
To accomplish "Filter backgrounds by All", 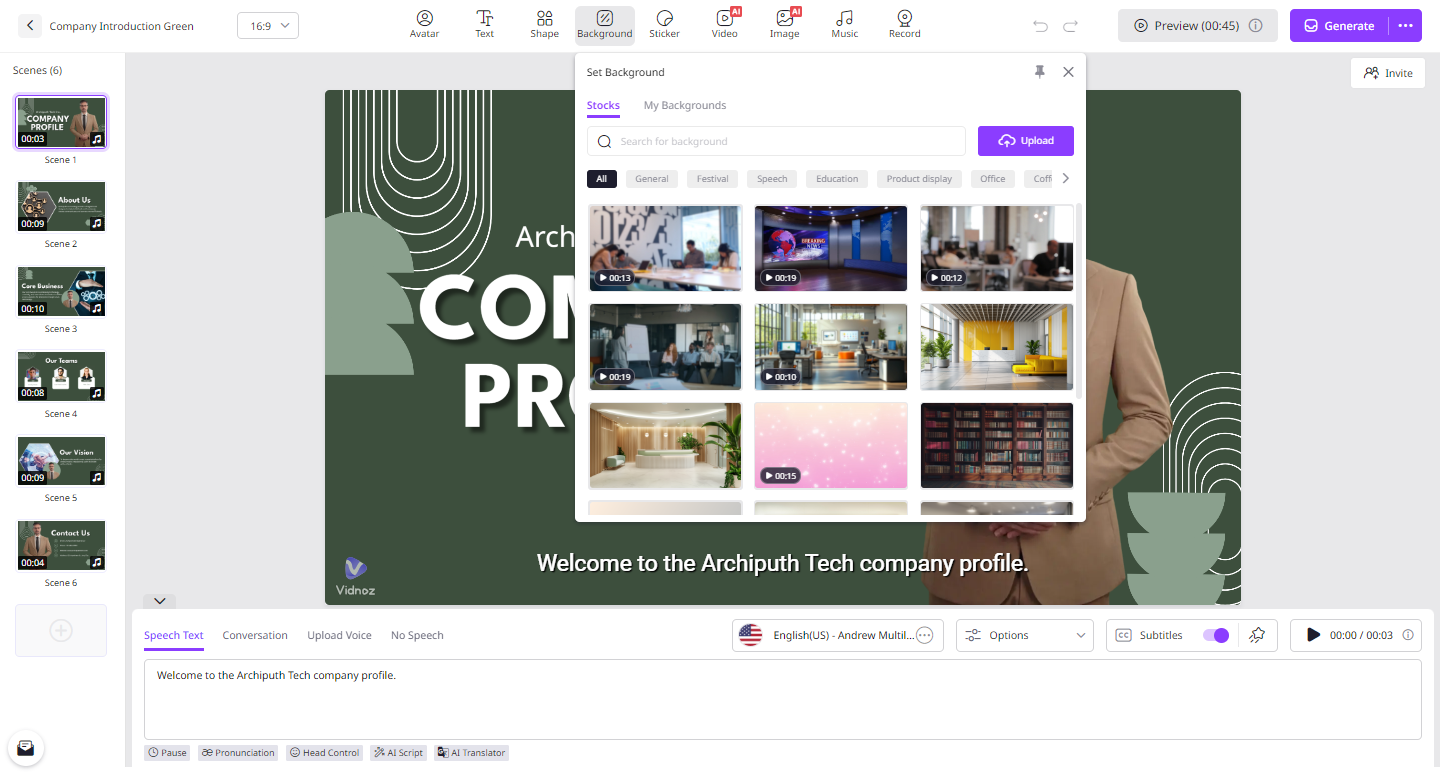I will point(602,179).
